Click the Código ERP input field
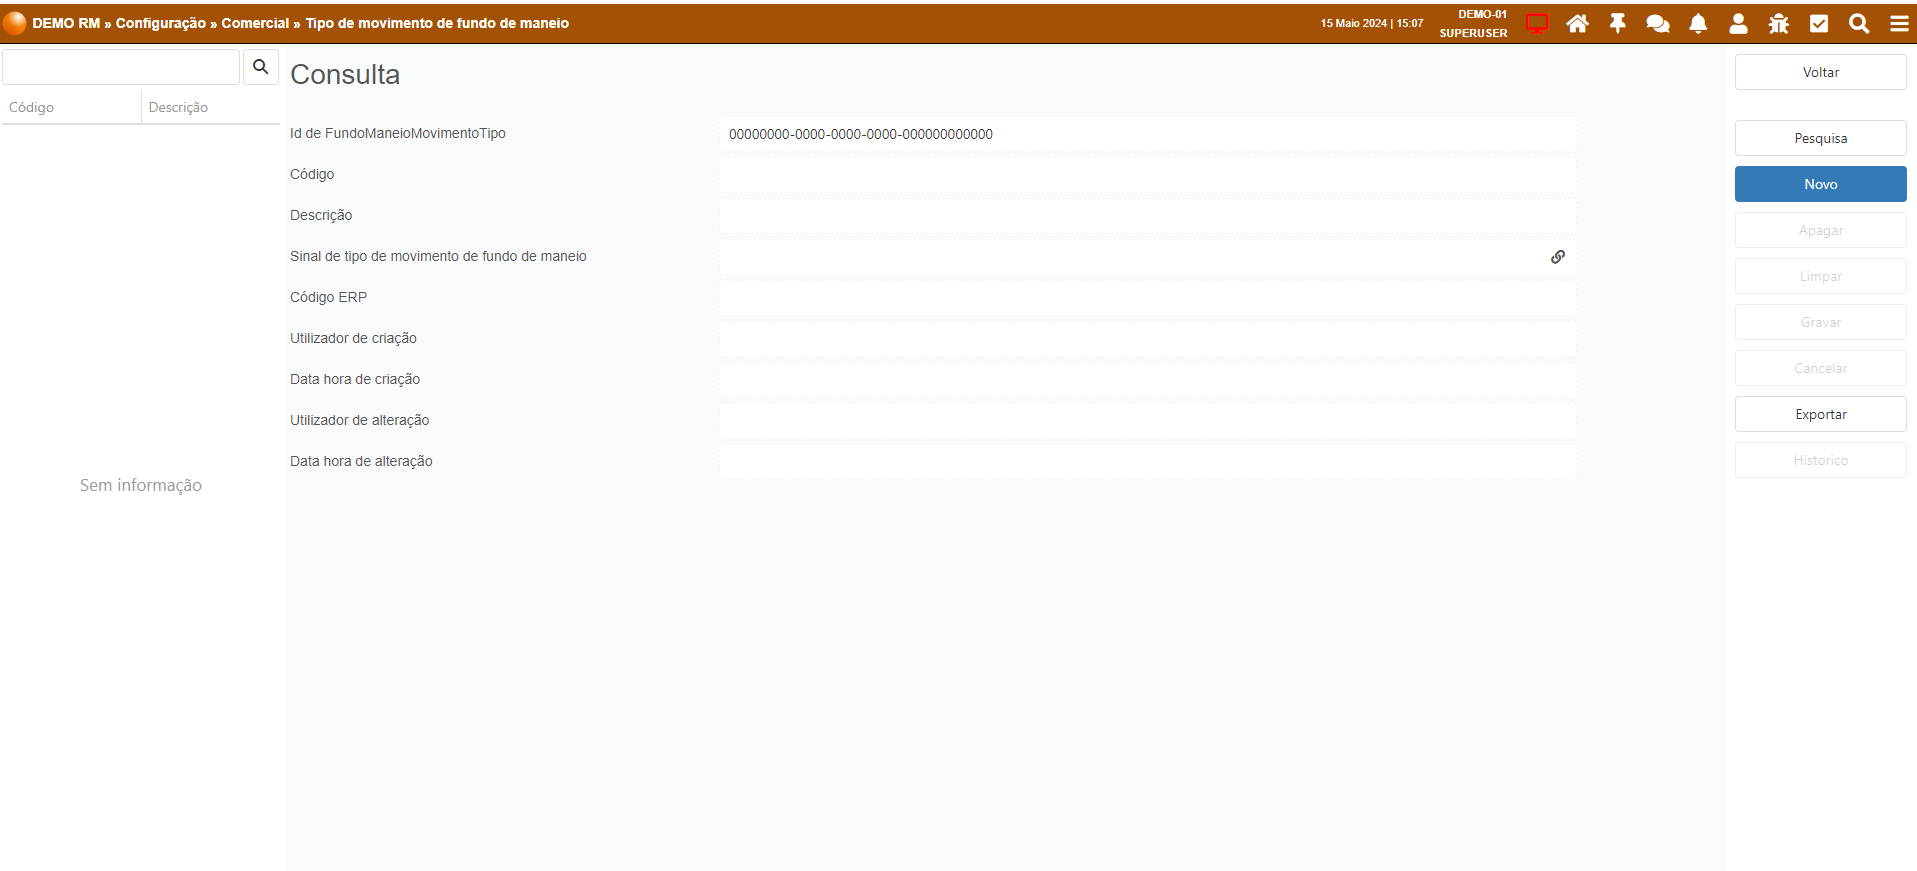 [1147, 298]
